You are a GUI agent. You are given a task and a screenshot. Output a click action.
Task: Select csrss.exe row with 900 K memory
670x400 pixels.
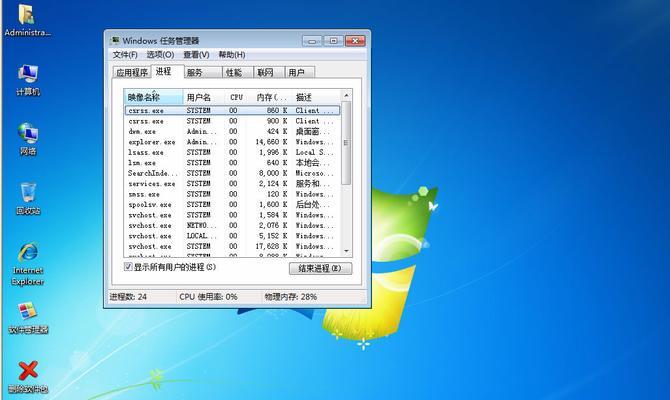(x=232, y=121)
